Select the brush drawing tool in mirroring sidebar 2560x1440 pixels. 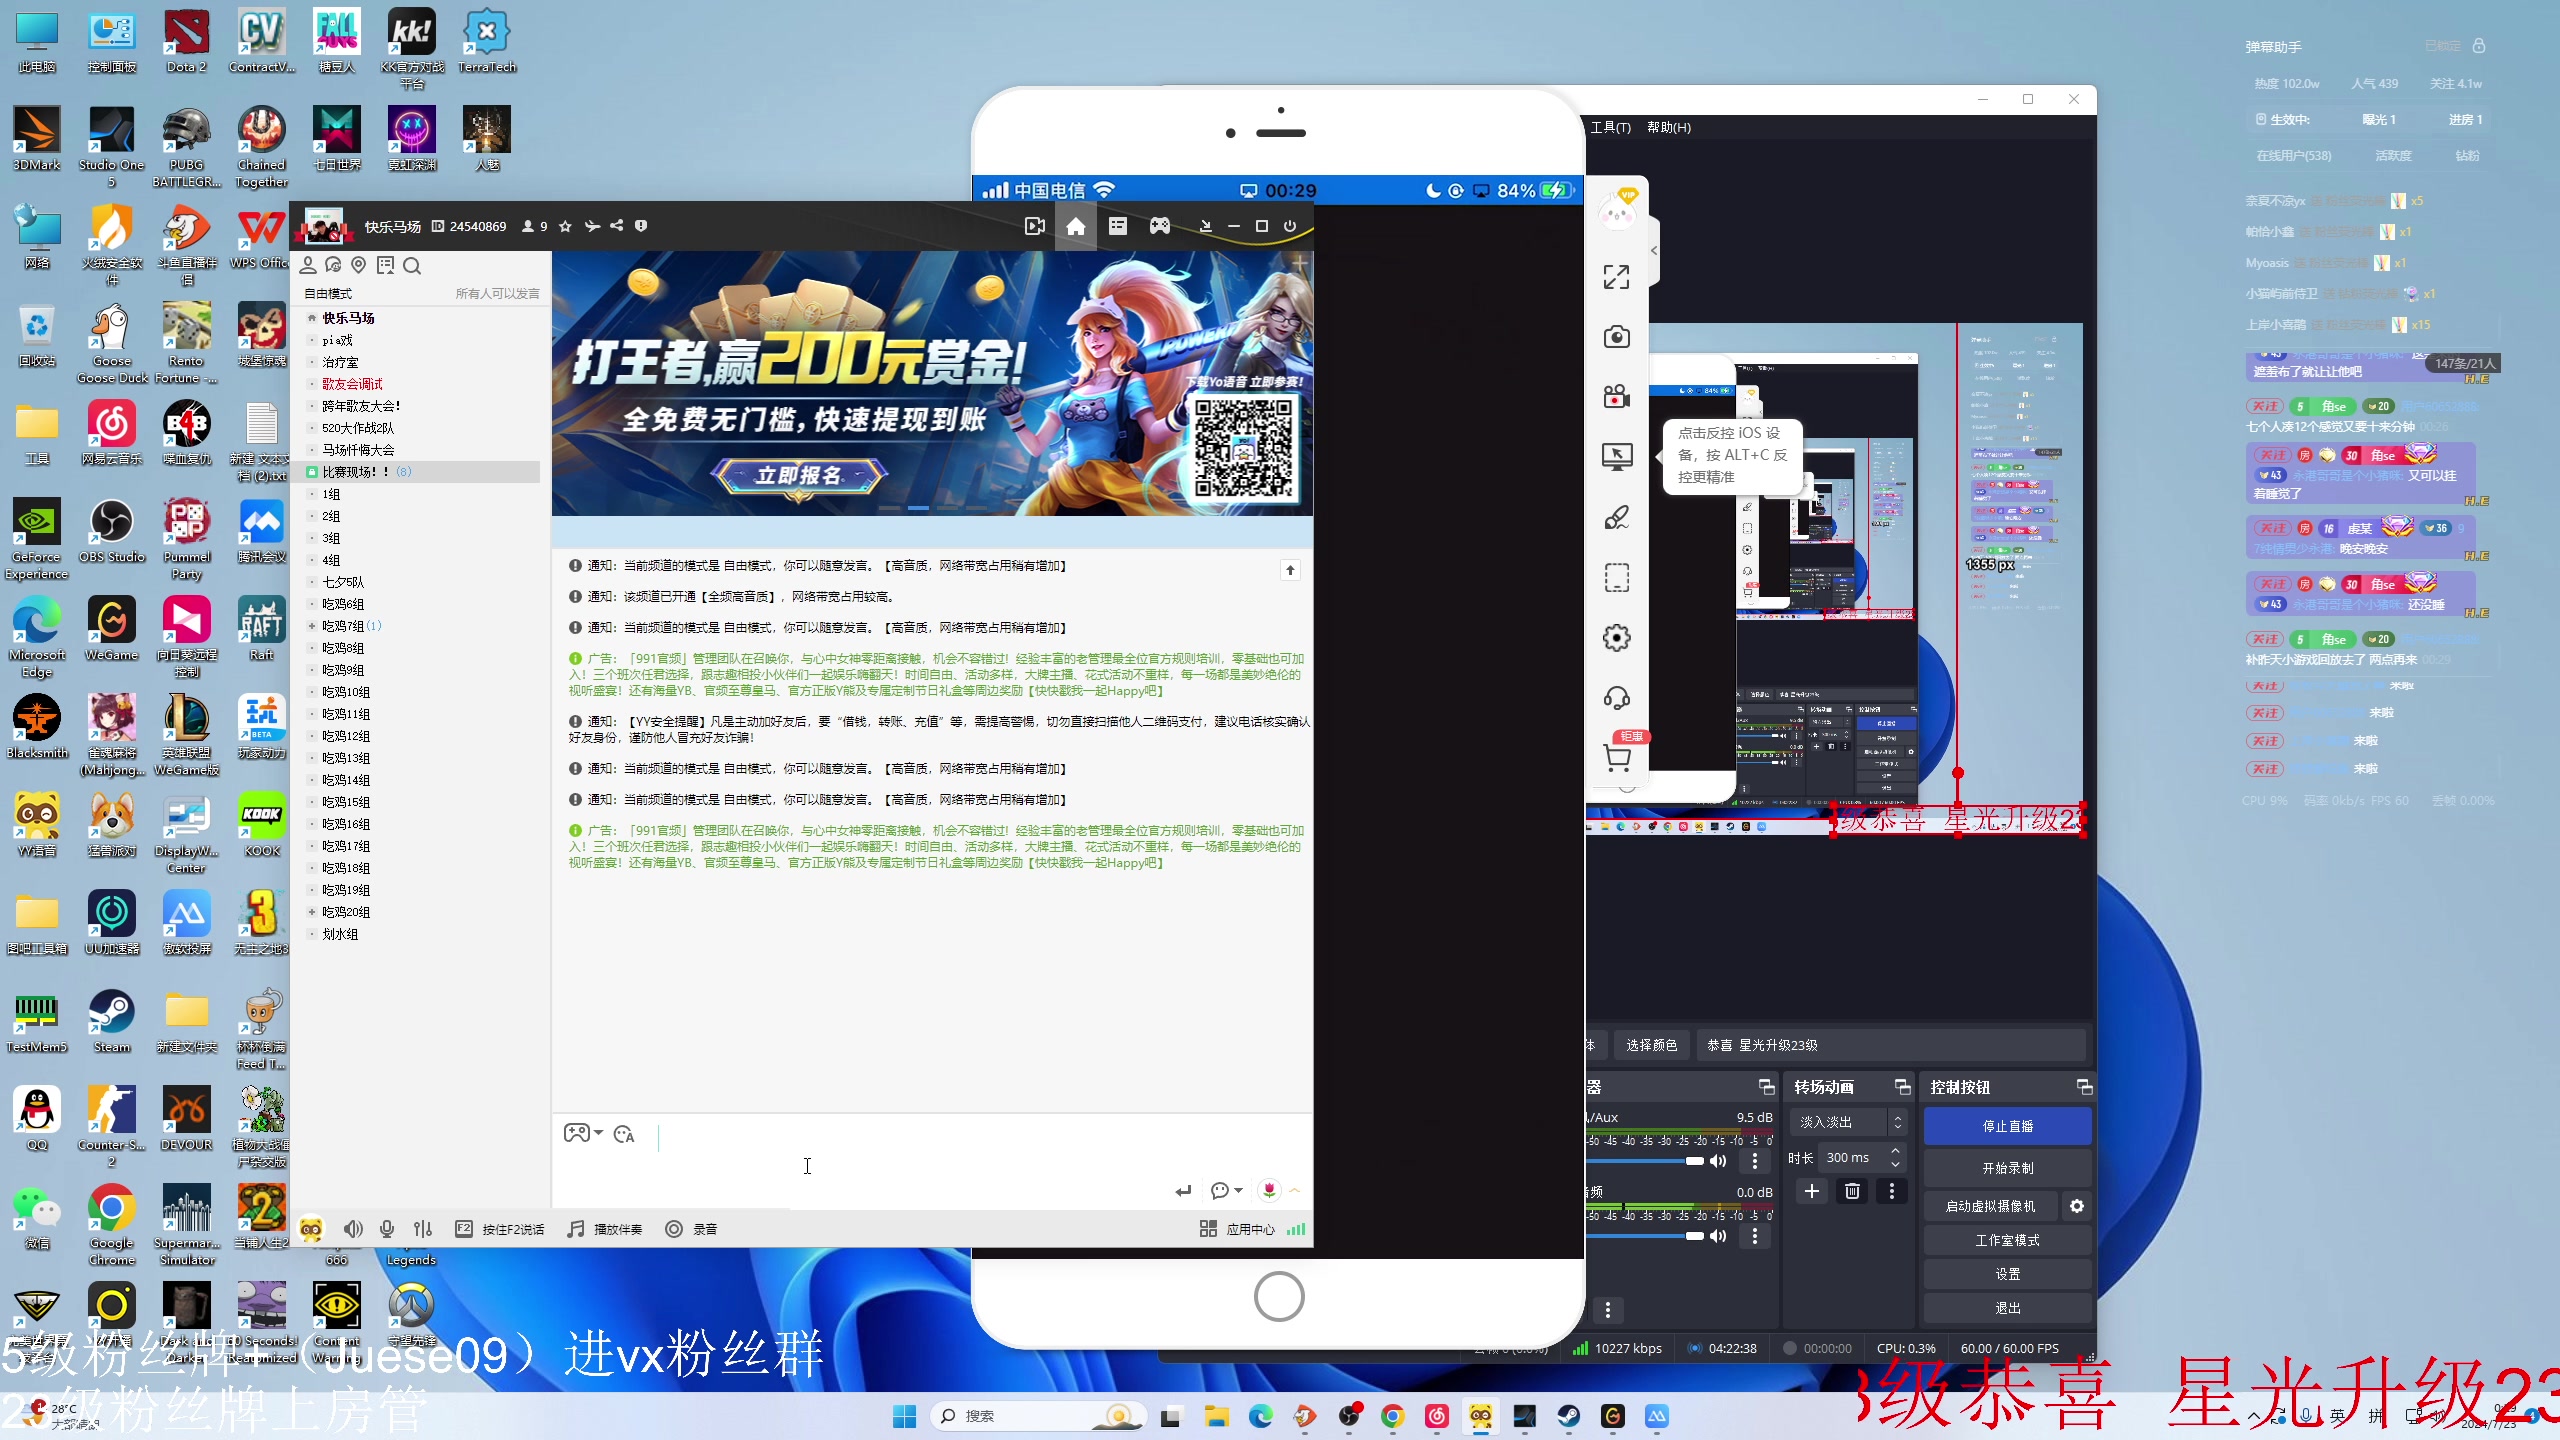point(1617,517)
